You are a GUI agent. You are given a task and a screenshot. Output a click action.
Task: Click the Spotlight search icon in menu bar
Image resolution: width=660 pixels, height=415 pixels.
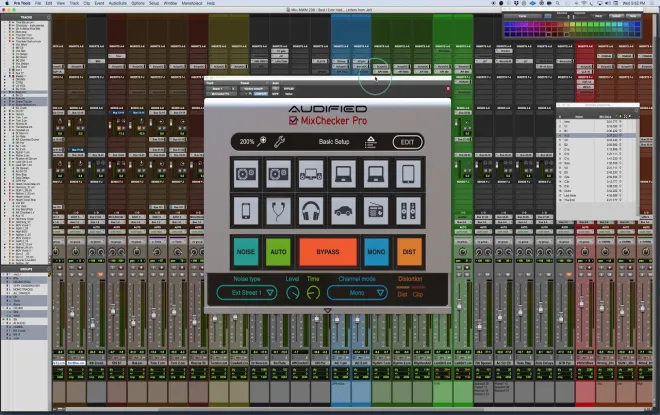coord(558,3)
